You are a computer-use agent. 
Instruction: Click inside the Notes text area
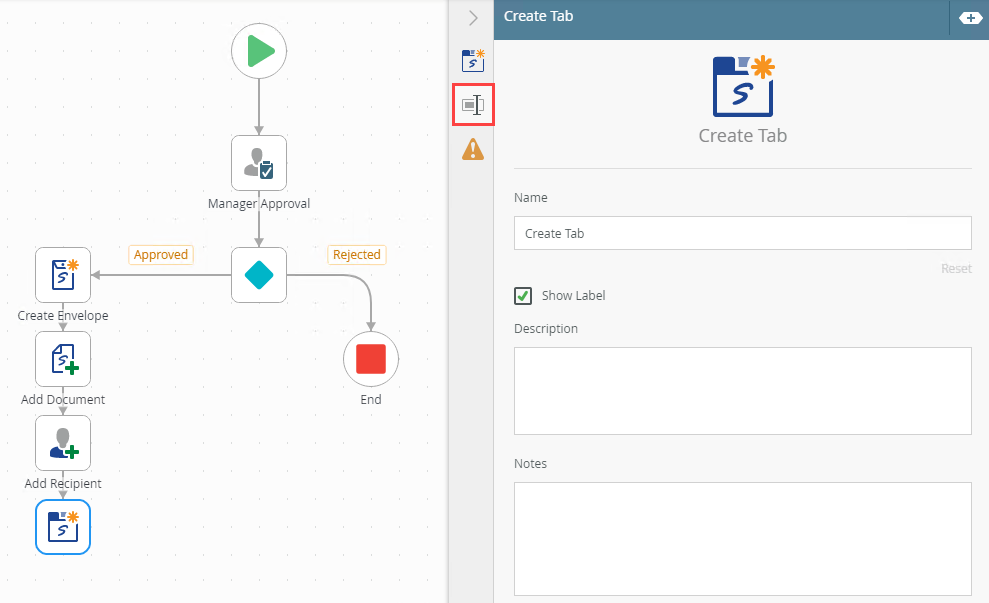click(742, 539)
